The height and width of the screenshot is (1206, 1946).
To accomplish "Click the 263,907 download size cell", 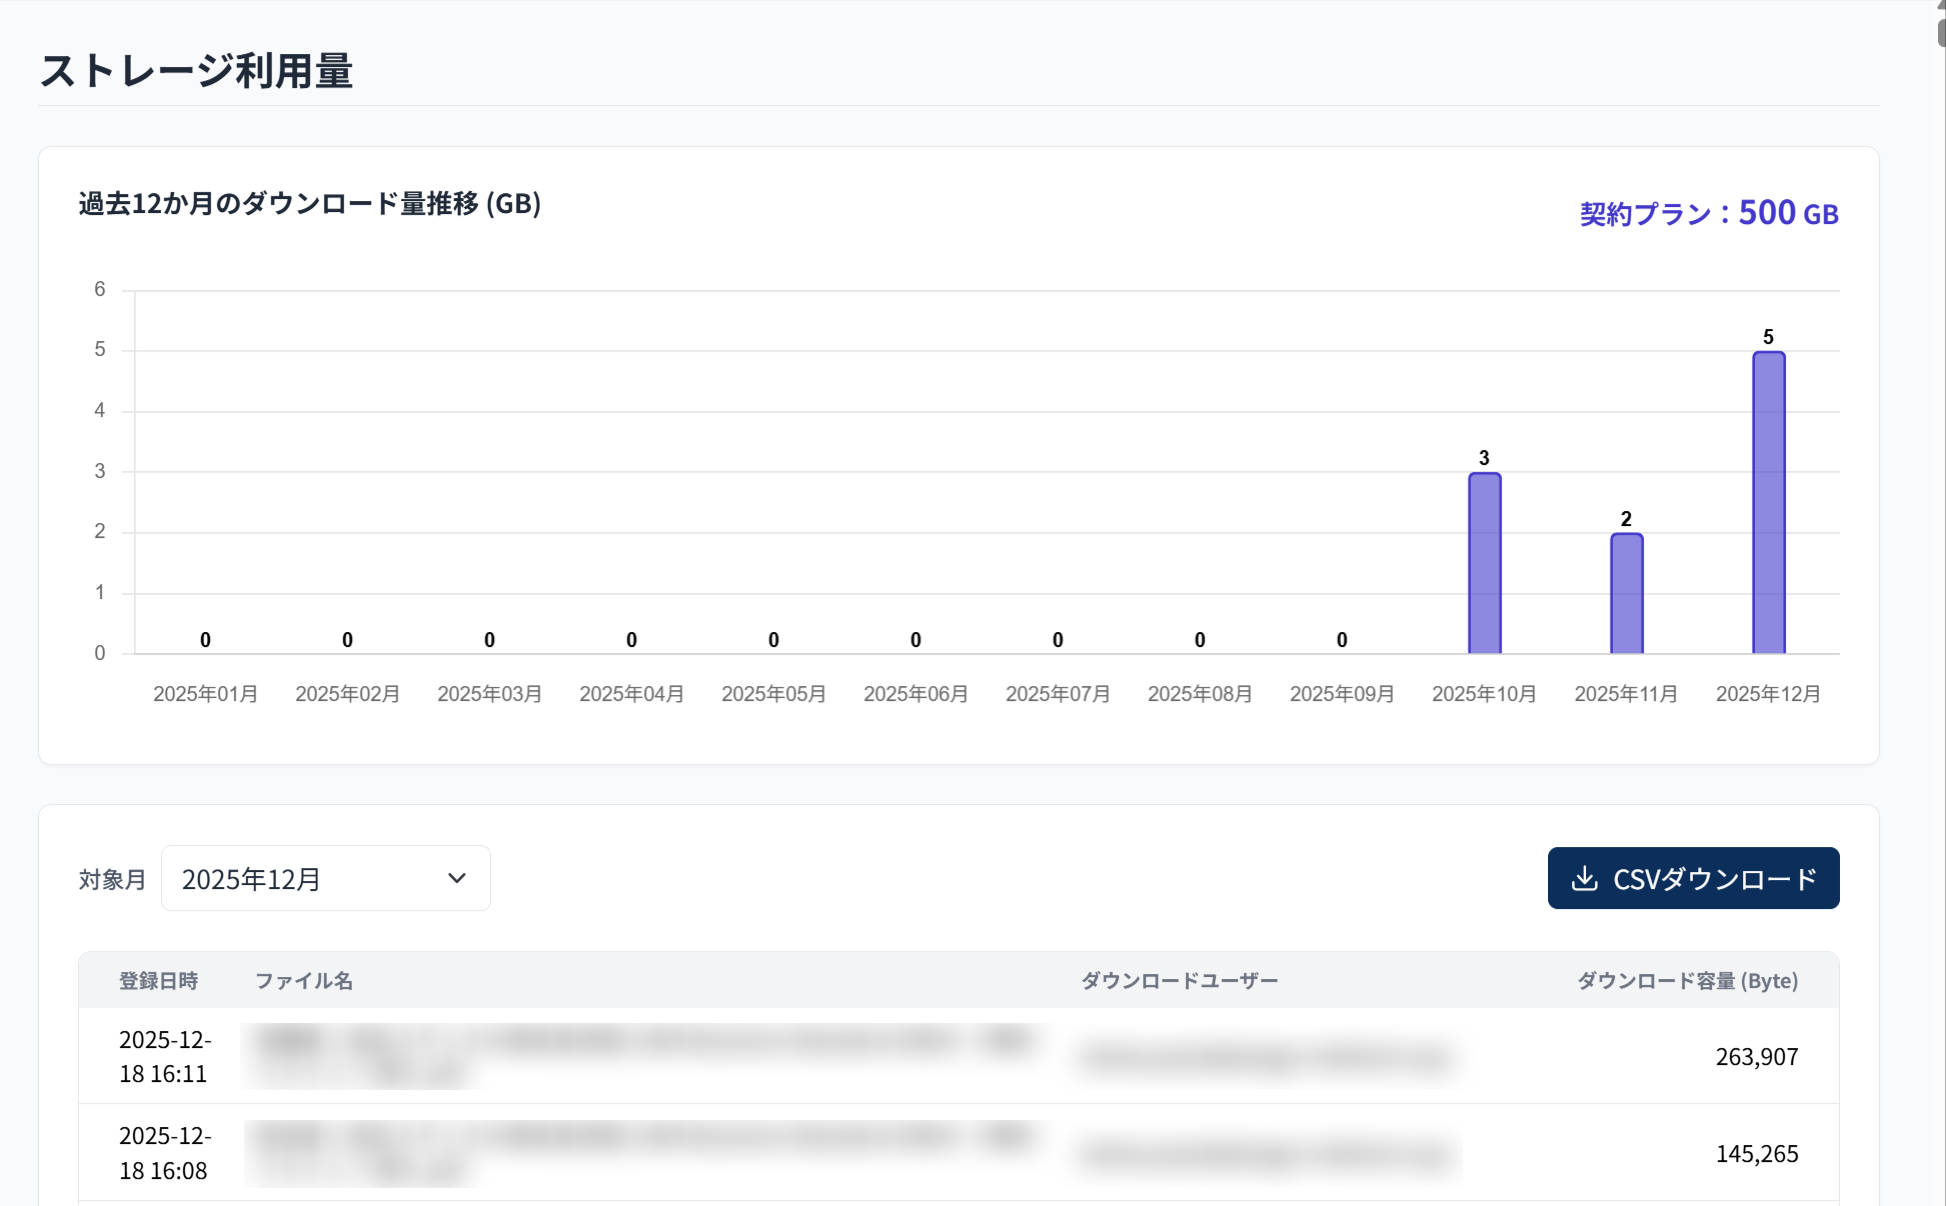I will [1756, 1057].
